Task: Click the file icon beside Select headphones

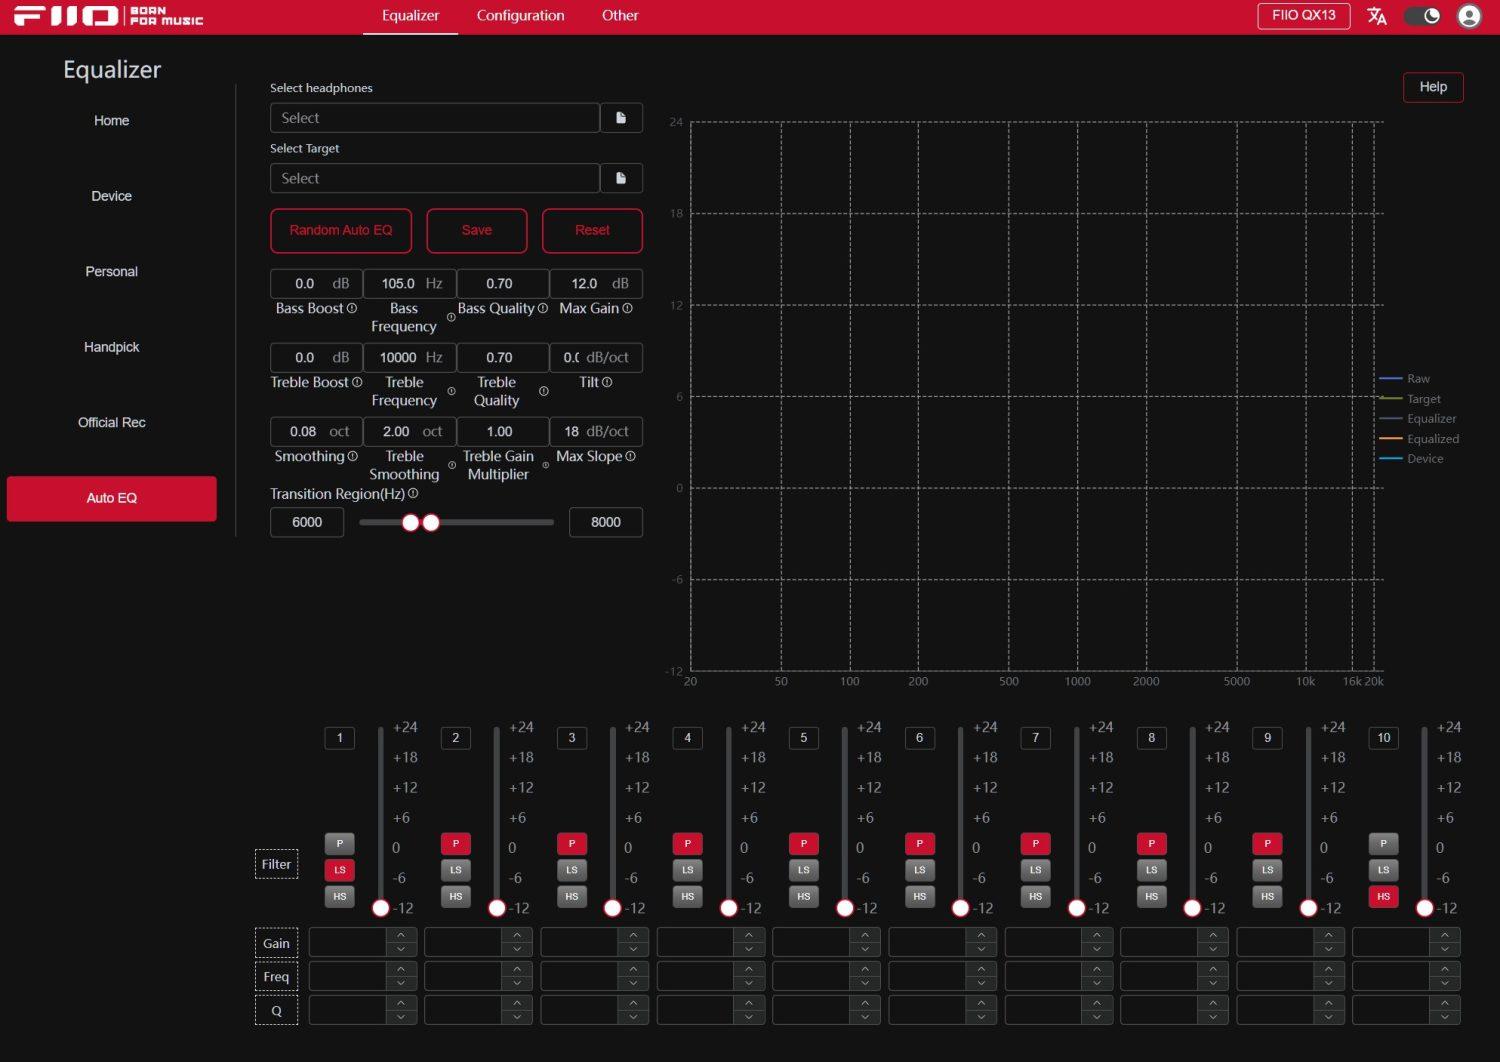Action: click(621, 118)
